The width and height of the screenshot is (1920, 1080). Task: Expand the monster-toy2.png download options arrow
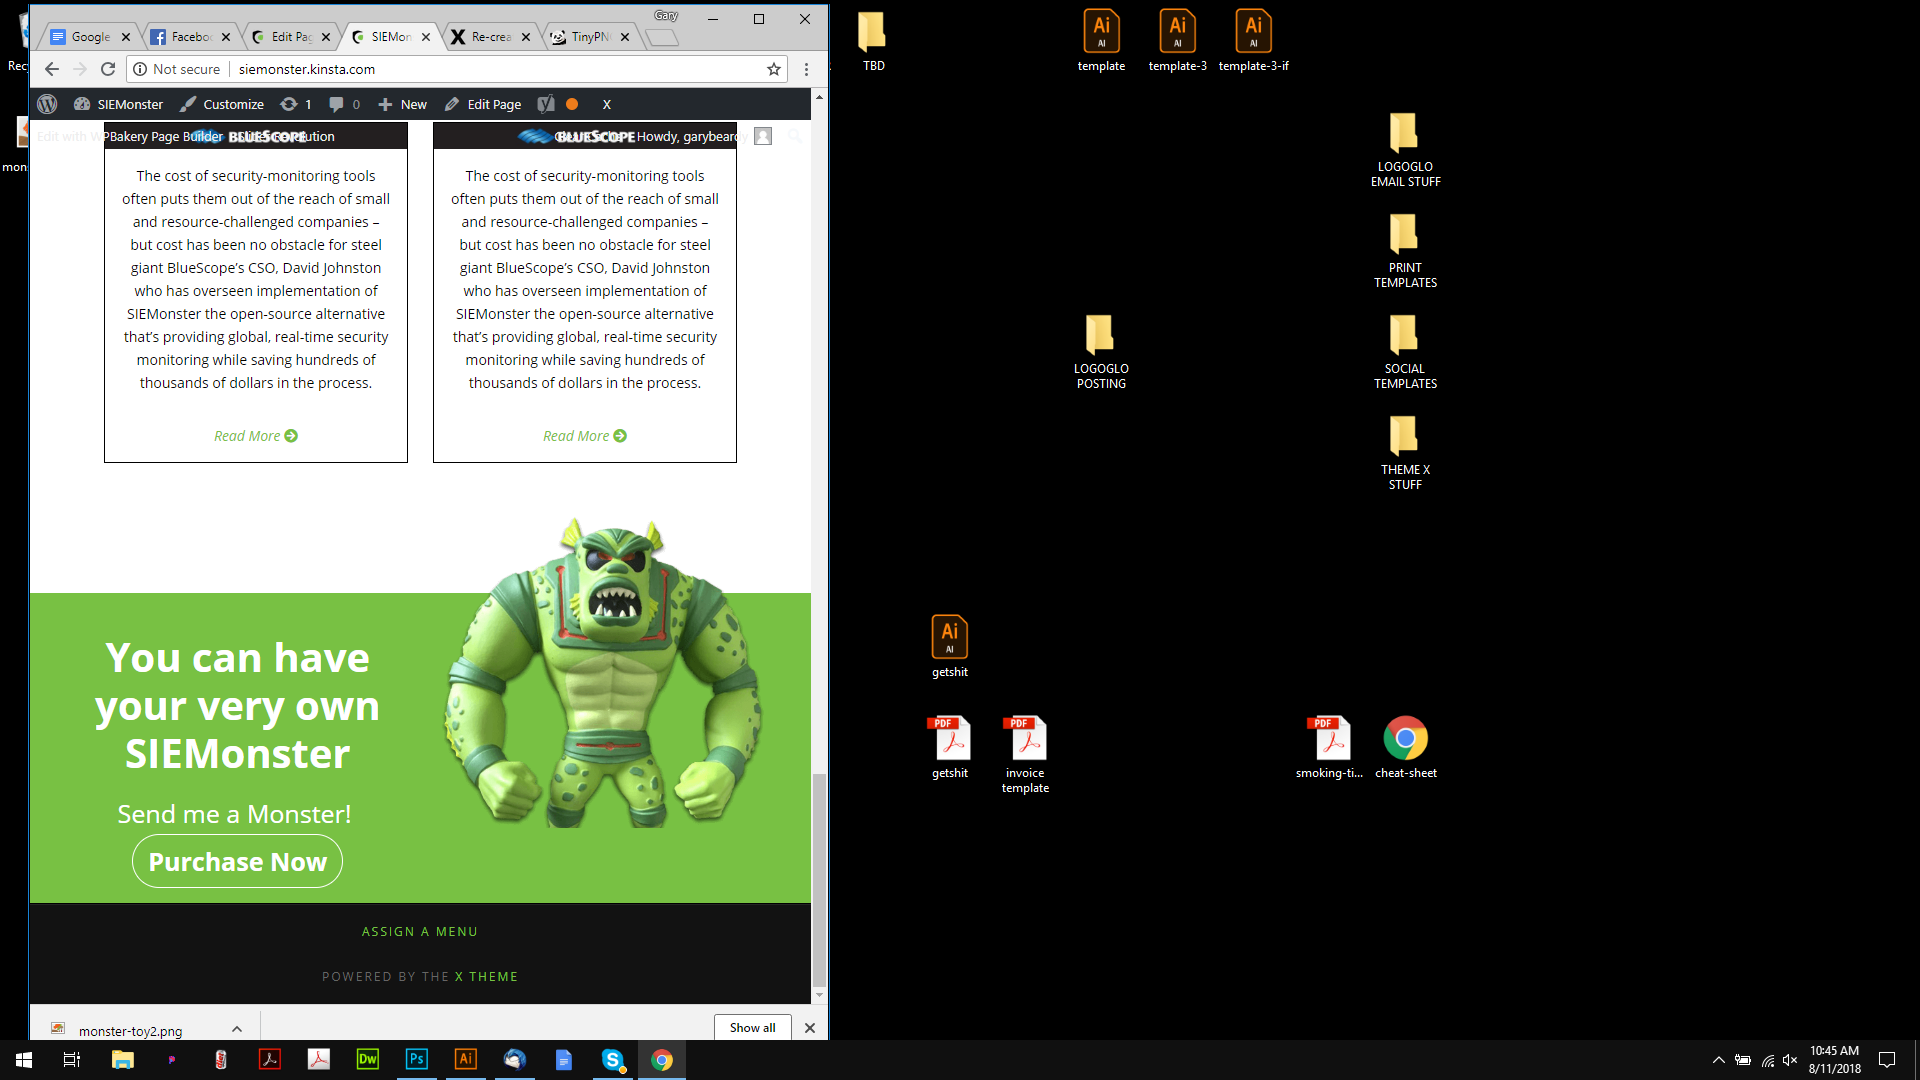pos(237,1028)
